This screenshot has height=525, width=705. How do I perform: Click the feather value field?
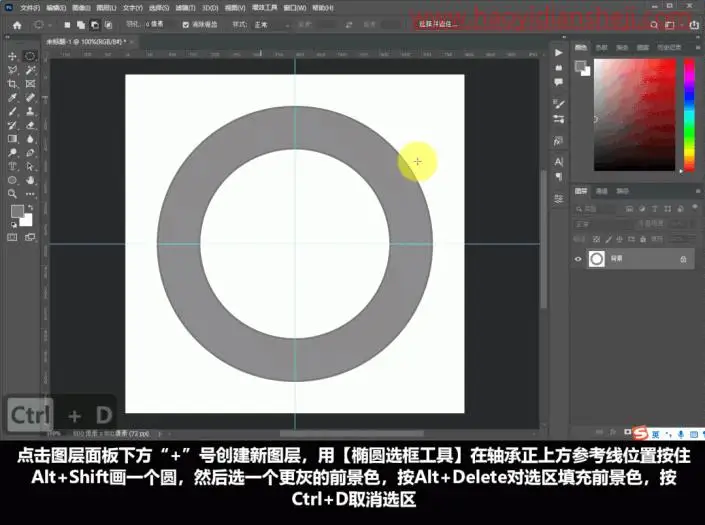pyautogui.click(x=156, y=24)
